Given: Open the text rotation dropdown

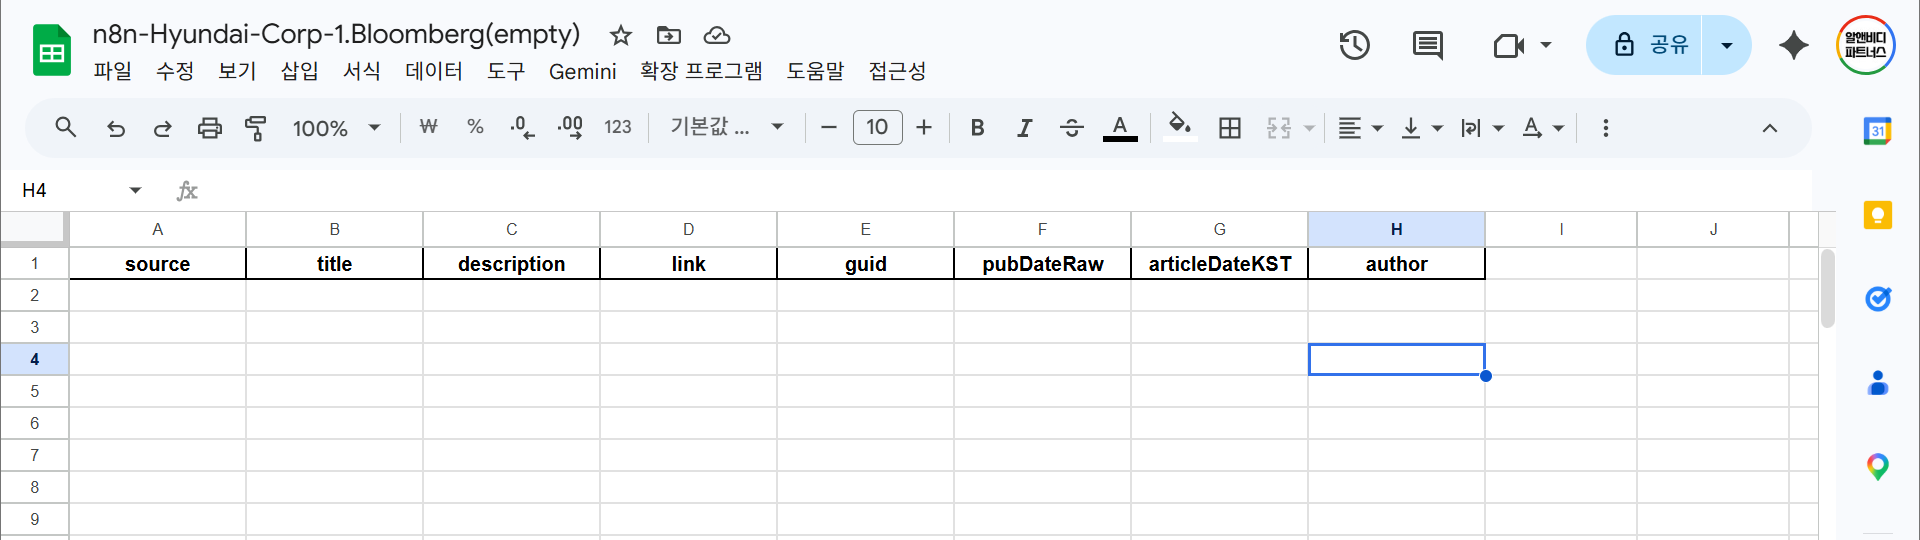Looking at the screenshot, I should [x=1543, y=128].
